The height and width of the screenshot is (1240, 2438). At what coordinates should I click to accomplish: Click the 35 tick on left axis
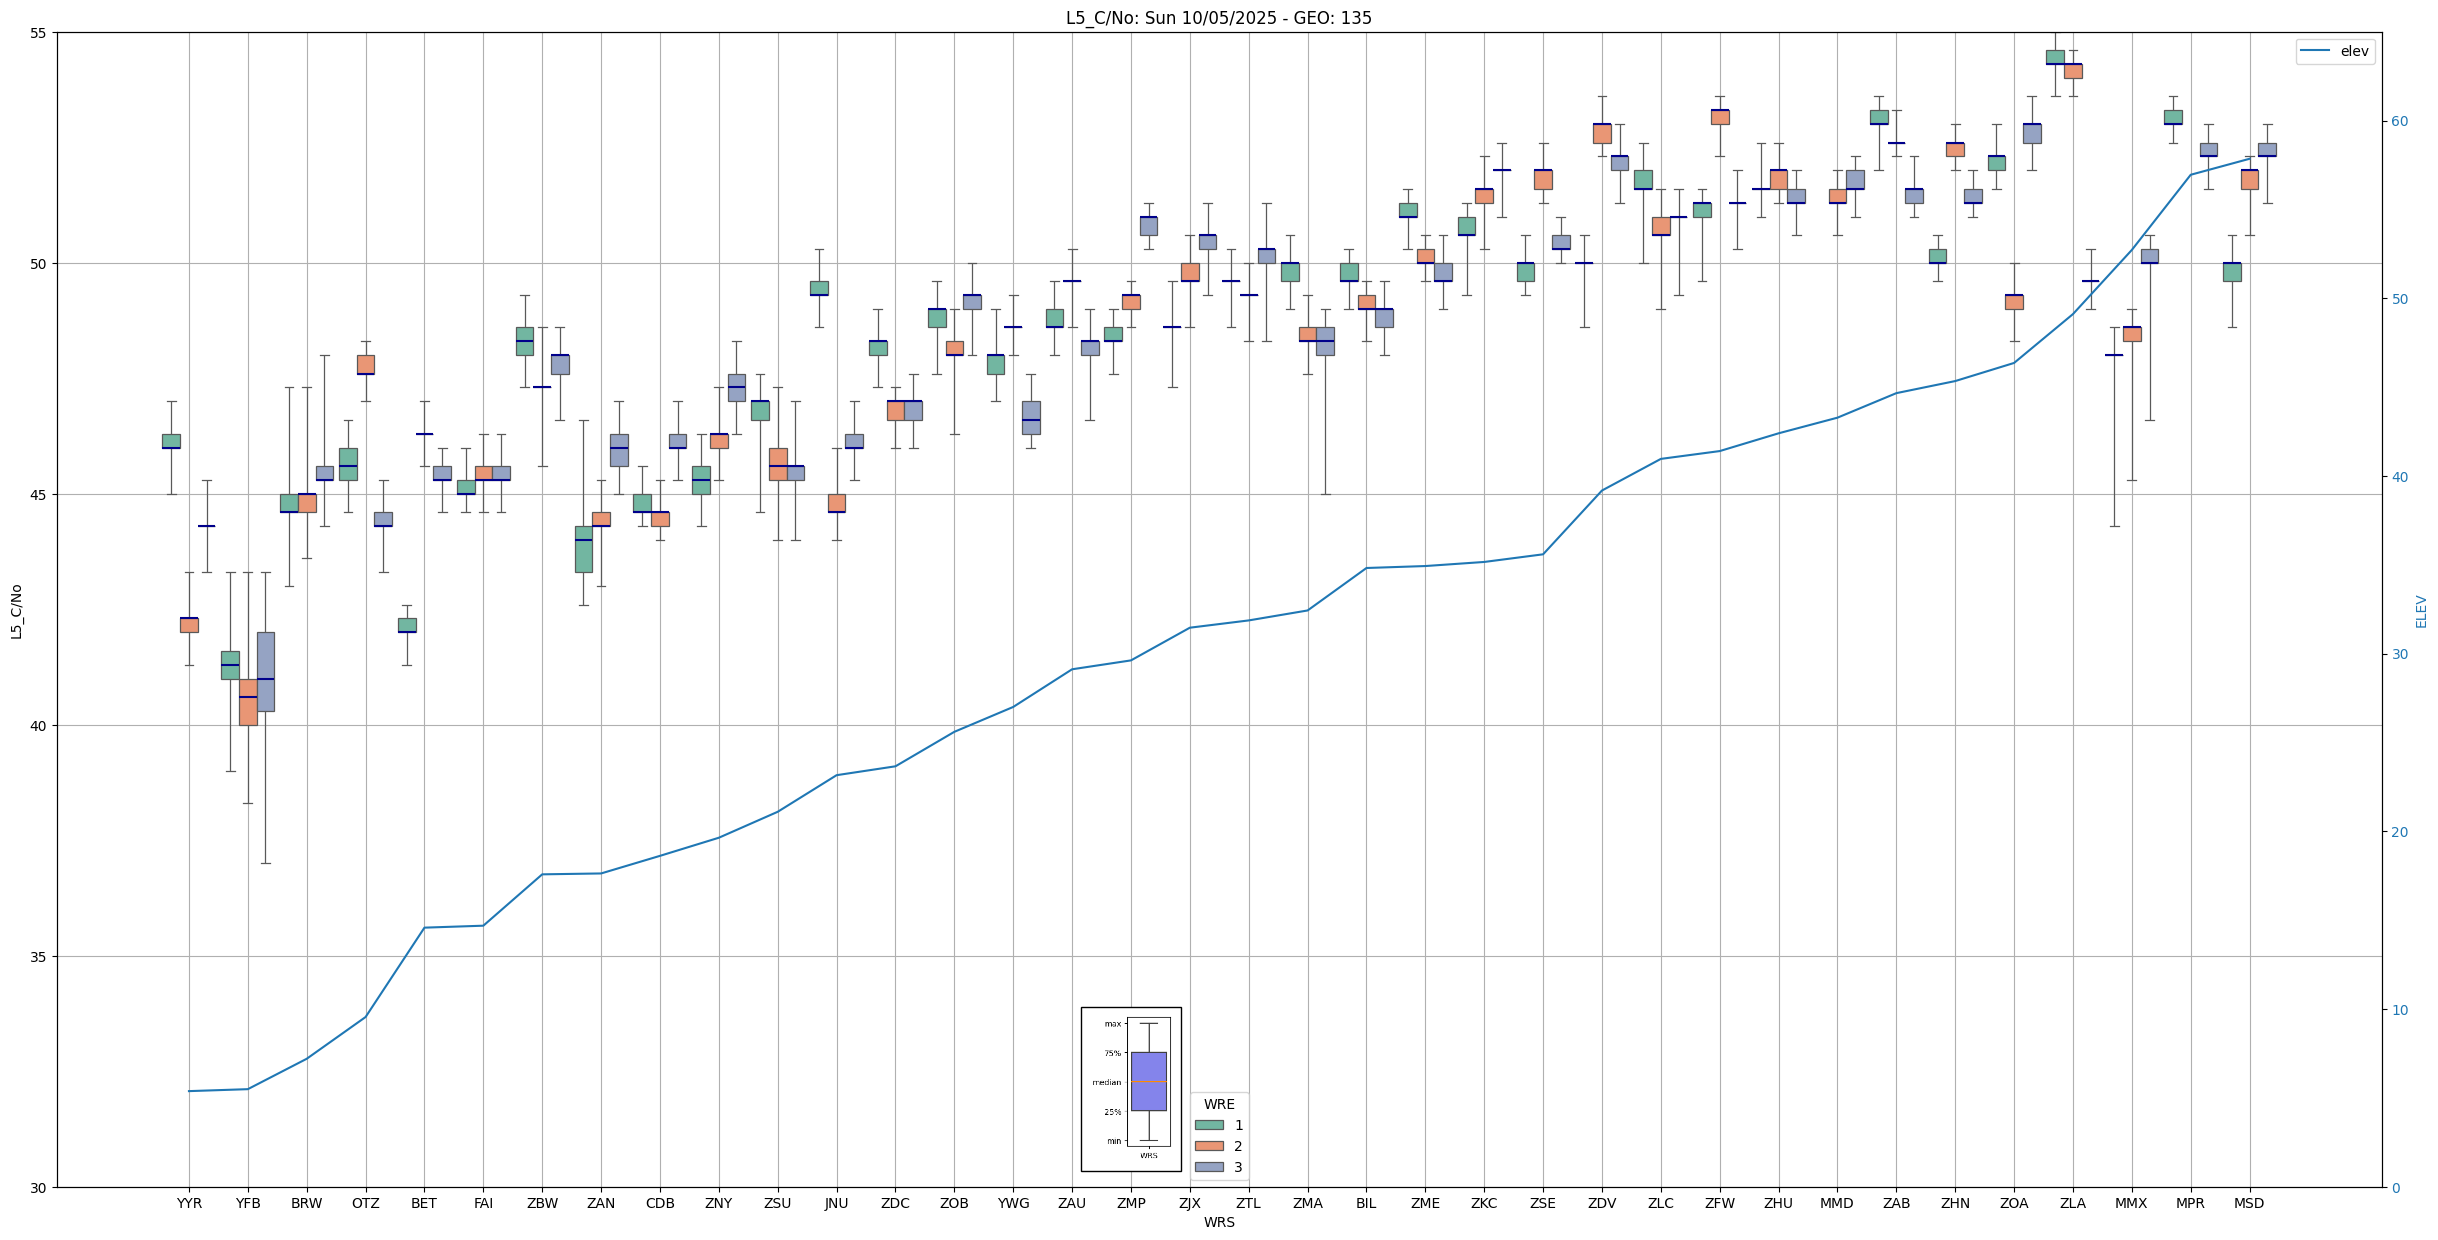tap(40, 957)
